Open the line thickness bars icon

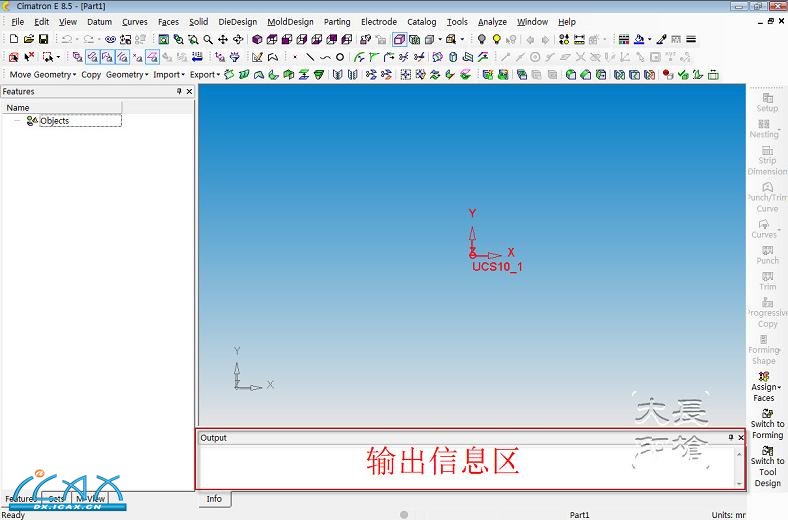tap(691, 39)
